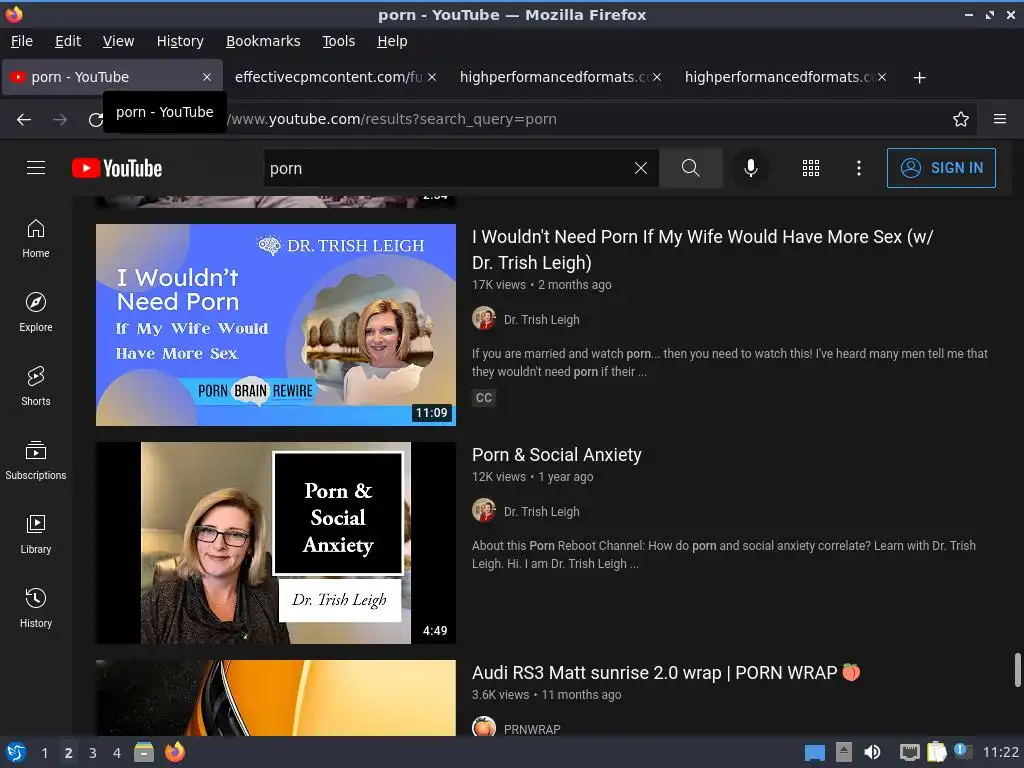
Task: Open the Bookmarks menu
Action: pos(263,41)
